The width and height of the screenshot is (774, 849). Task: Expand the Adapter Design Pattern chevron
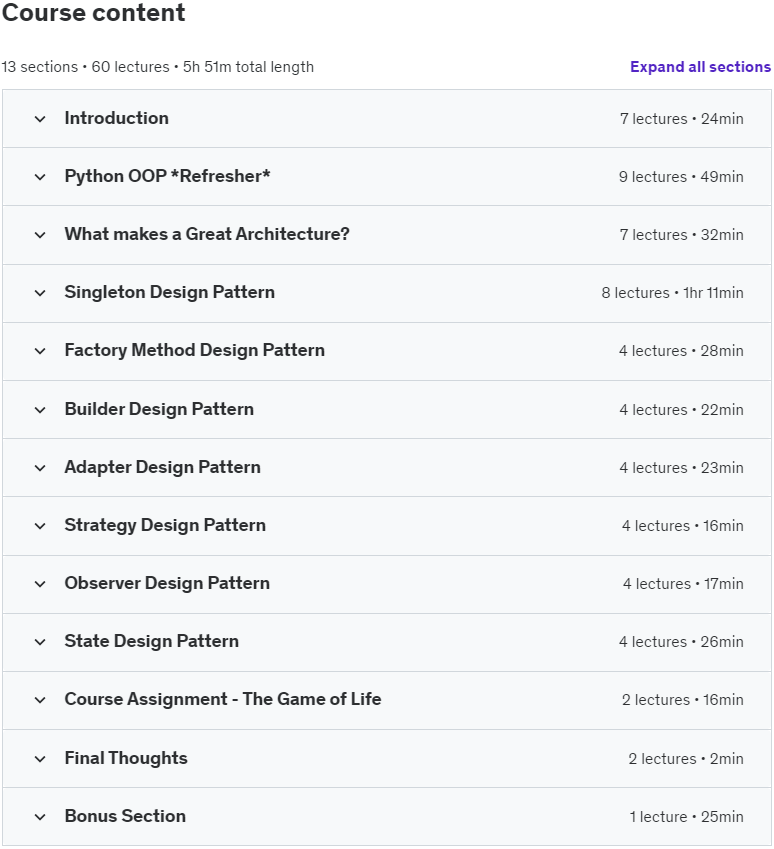pyautogui.click(x=40, y=468)
